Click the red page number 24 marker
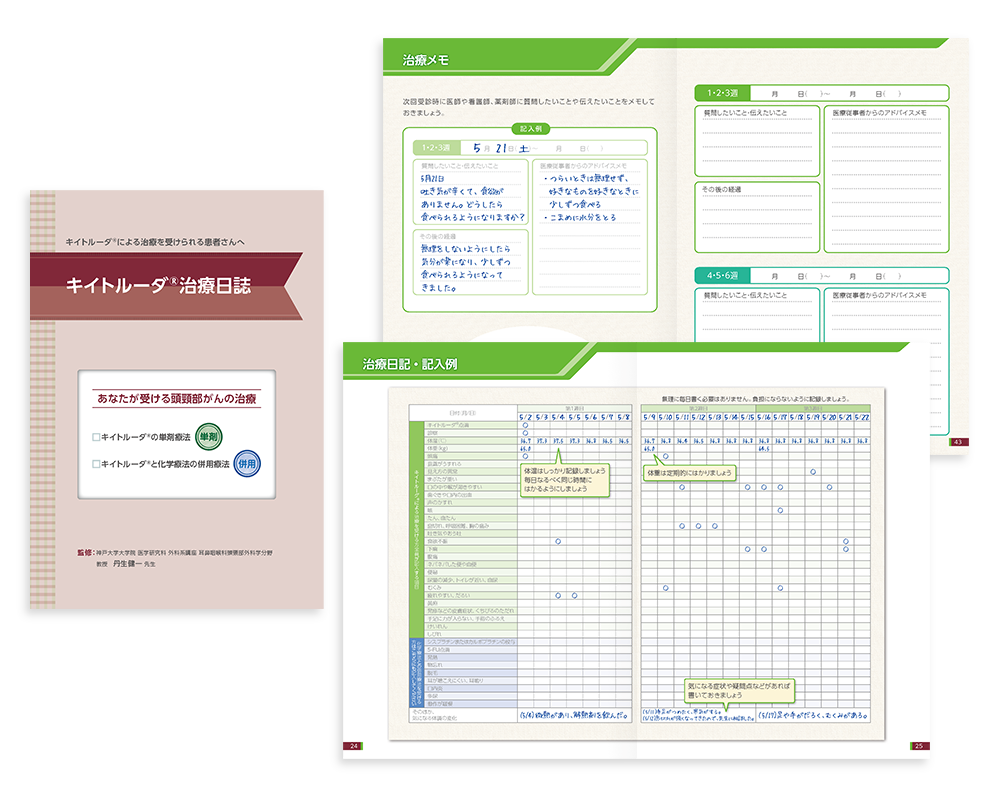 (353, 745)
